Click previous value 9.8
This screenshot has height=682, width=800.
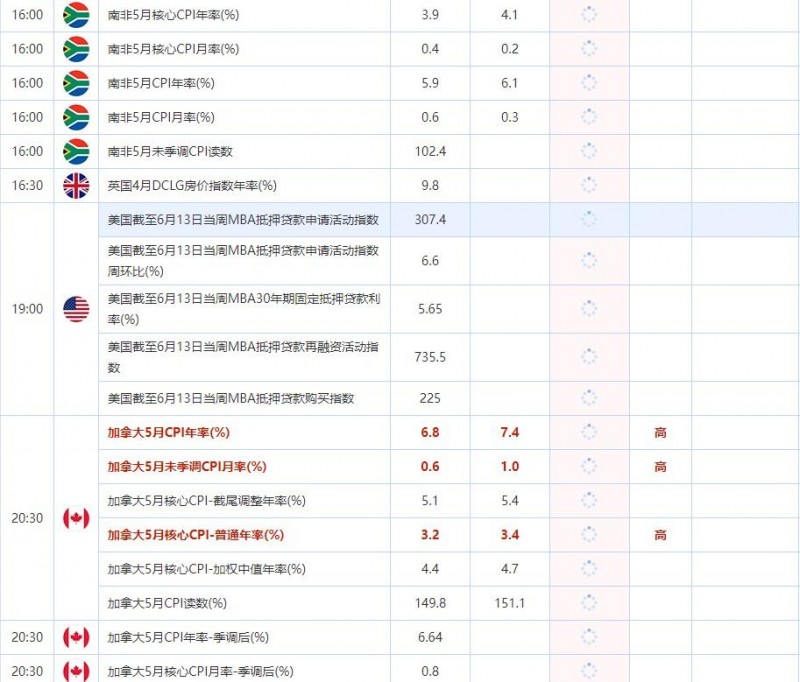pos(430,186)
